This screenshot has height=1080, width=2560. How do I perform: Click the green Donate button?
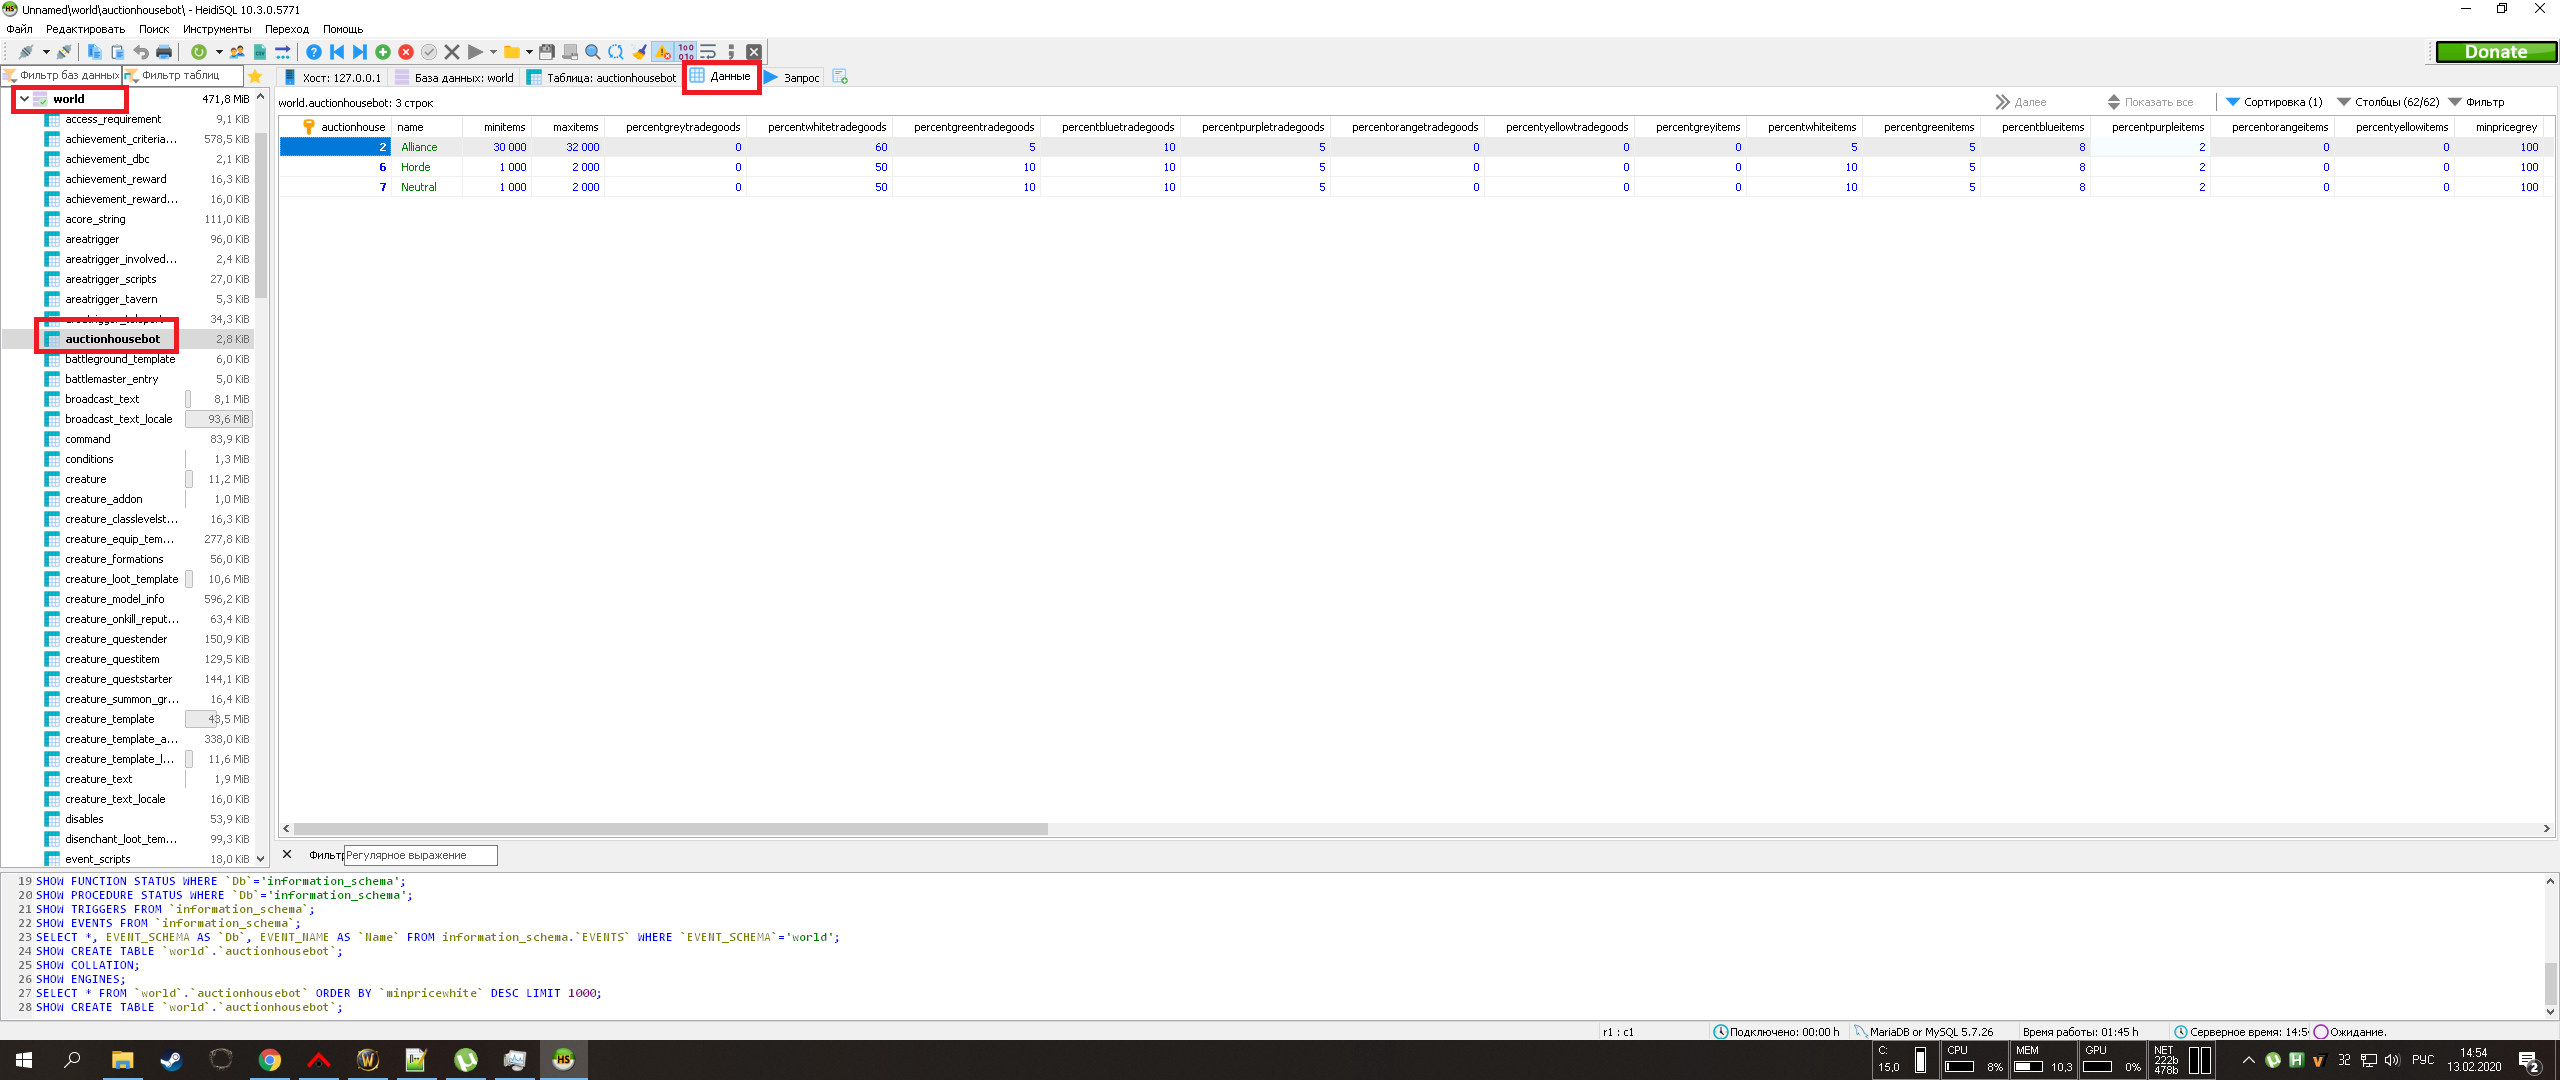pyautogui.click(x=2496, y=52)
